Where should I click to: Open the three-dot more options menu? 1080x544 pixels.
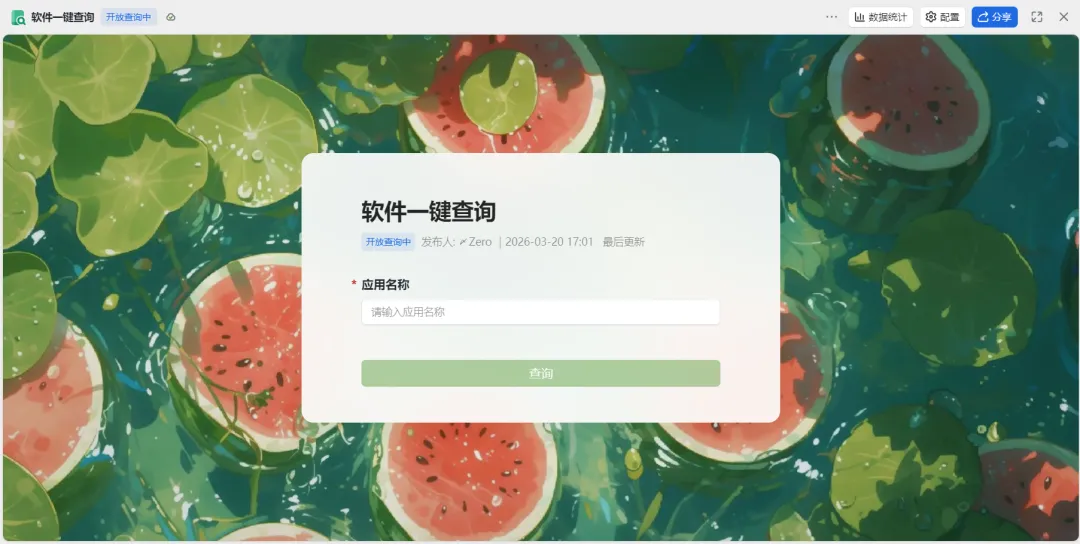coord(831,17)
